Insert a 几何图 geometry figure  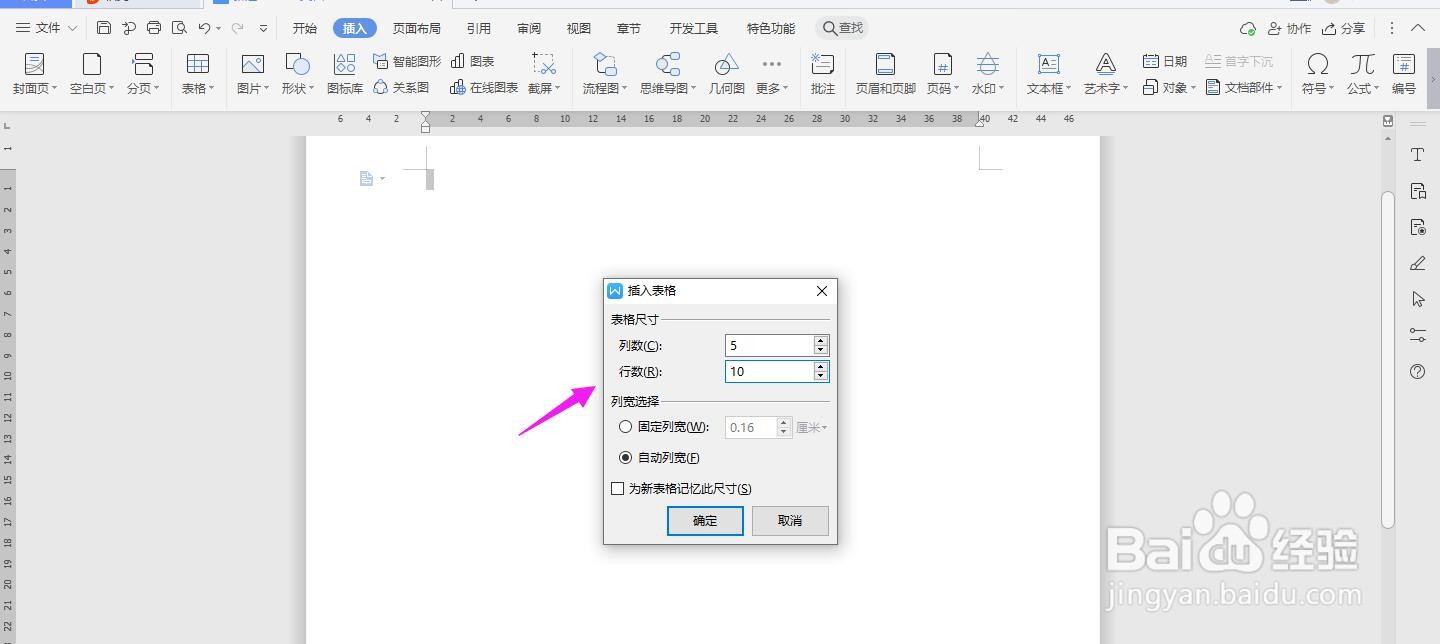click(x=727, y=74)
